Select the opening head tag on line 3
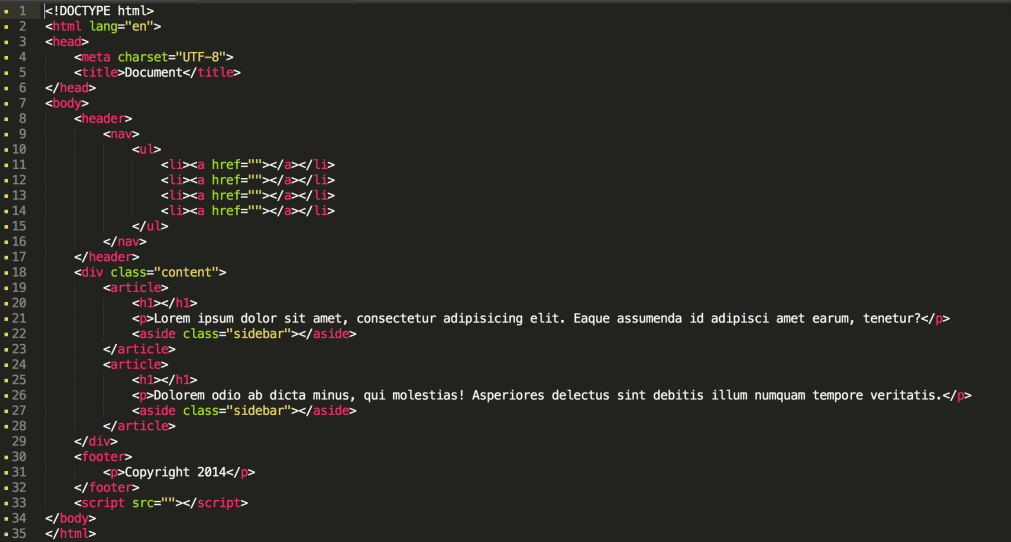 click(x=67, y=42)
